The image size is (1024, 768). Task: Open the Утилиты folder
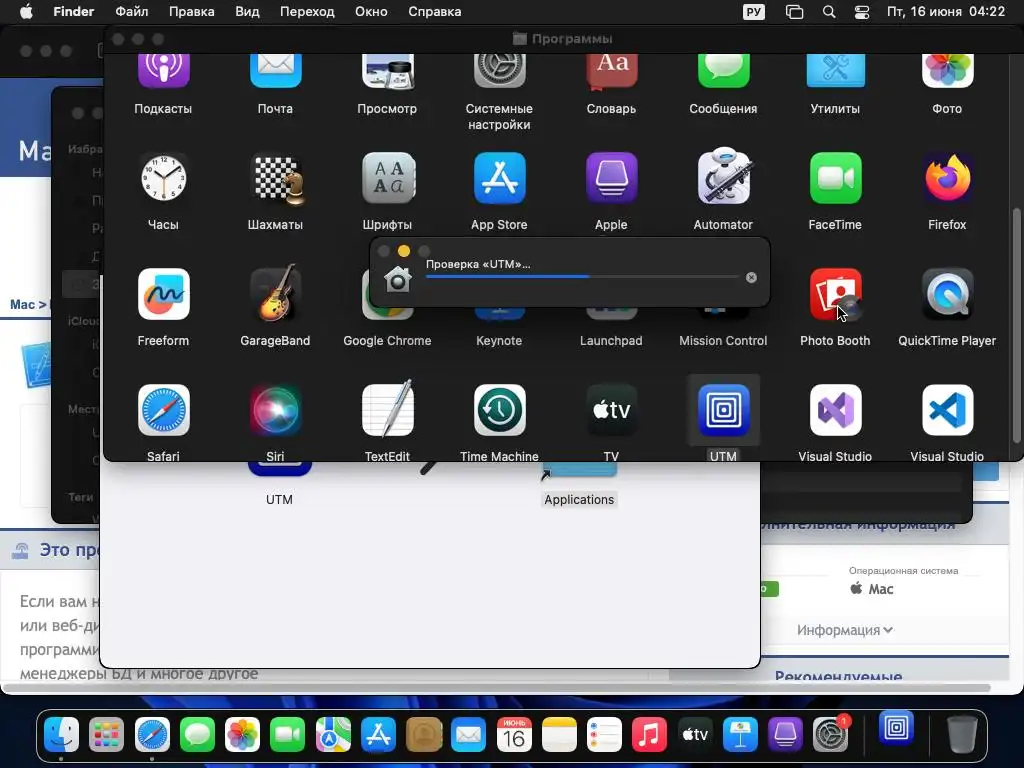pyautogui.click(x=835, y=69)
